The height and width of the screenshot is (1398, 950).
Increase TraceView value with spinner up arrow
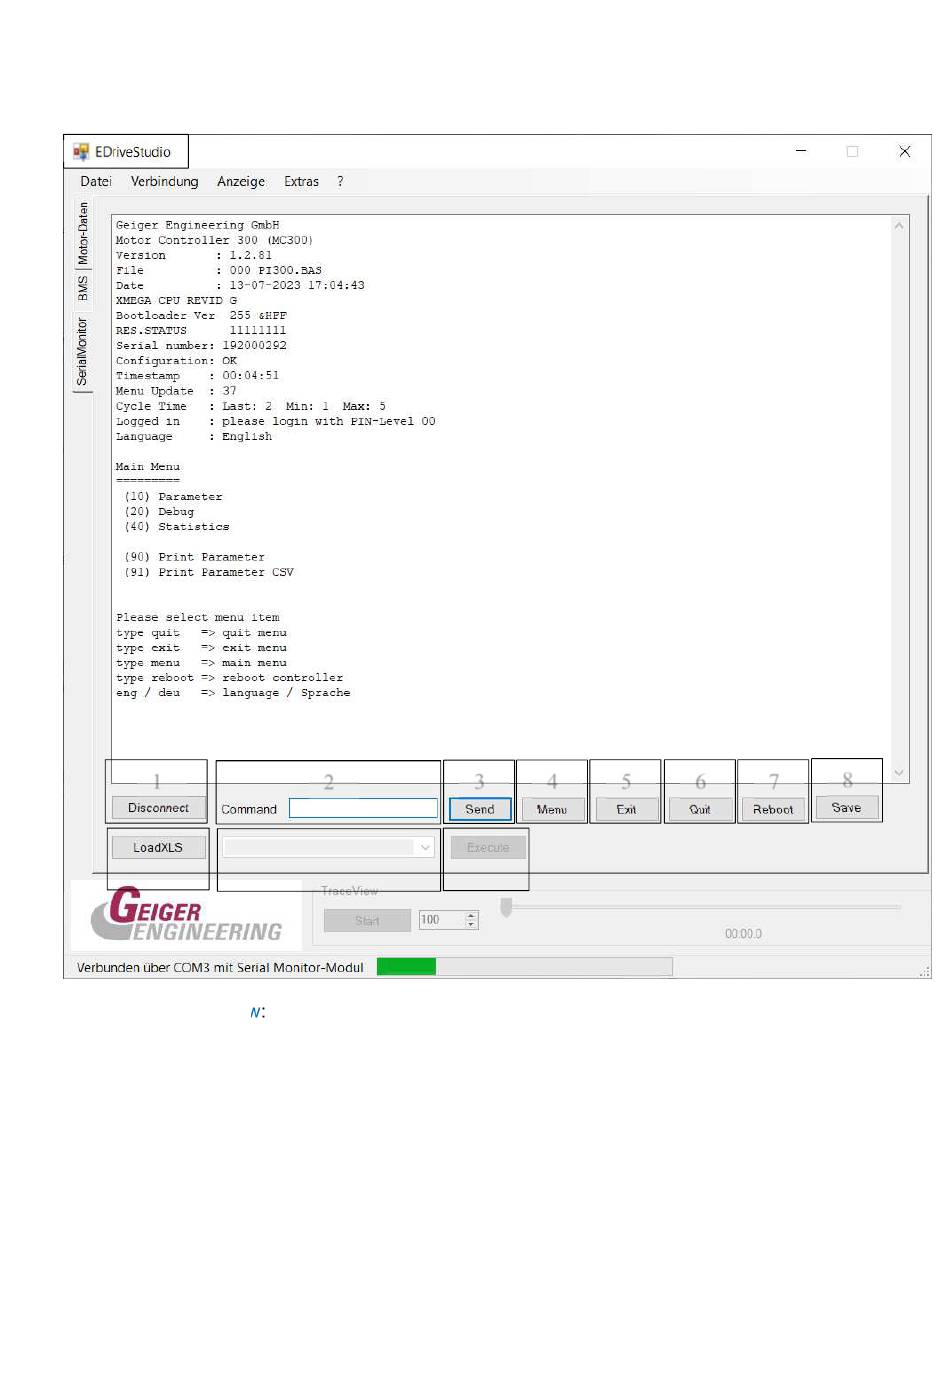pyautogui.click(x=472, y=915)
